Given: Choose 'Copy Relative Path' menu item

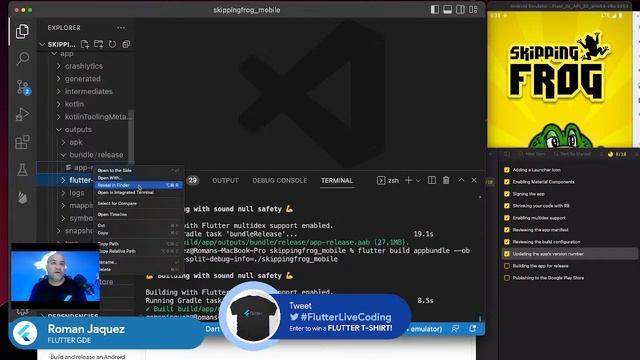Looking at the screenshot, I should click(x=139, y=251).
